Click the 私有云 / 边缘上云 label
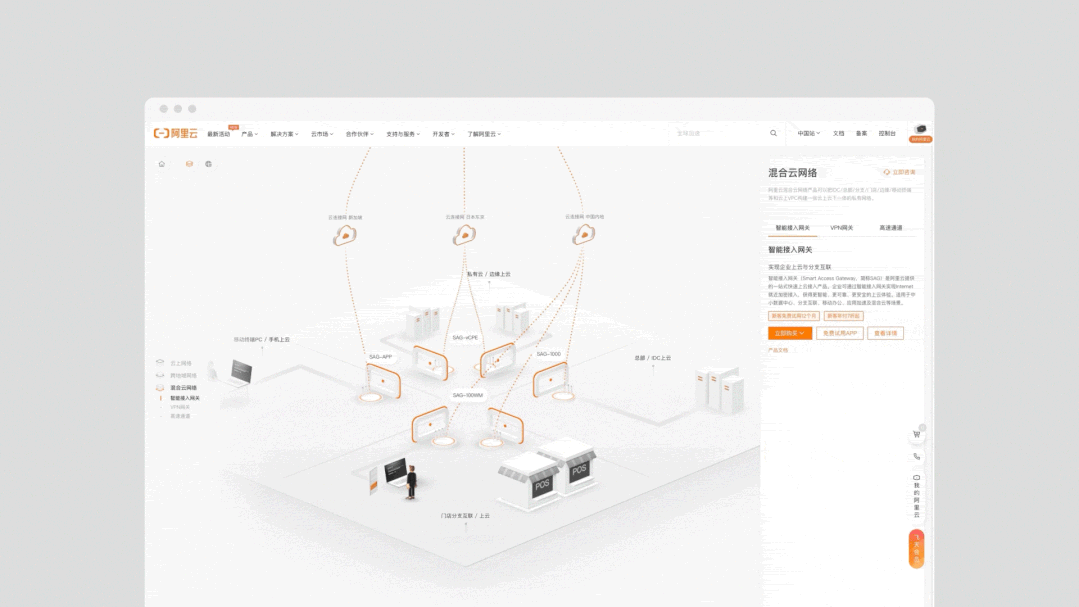This screenshot has width=1079, height=607. coord(489,274)
